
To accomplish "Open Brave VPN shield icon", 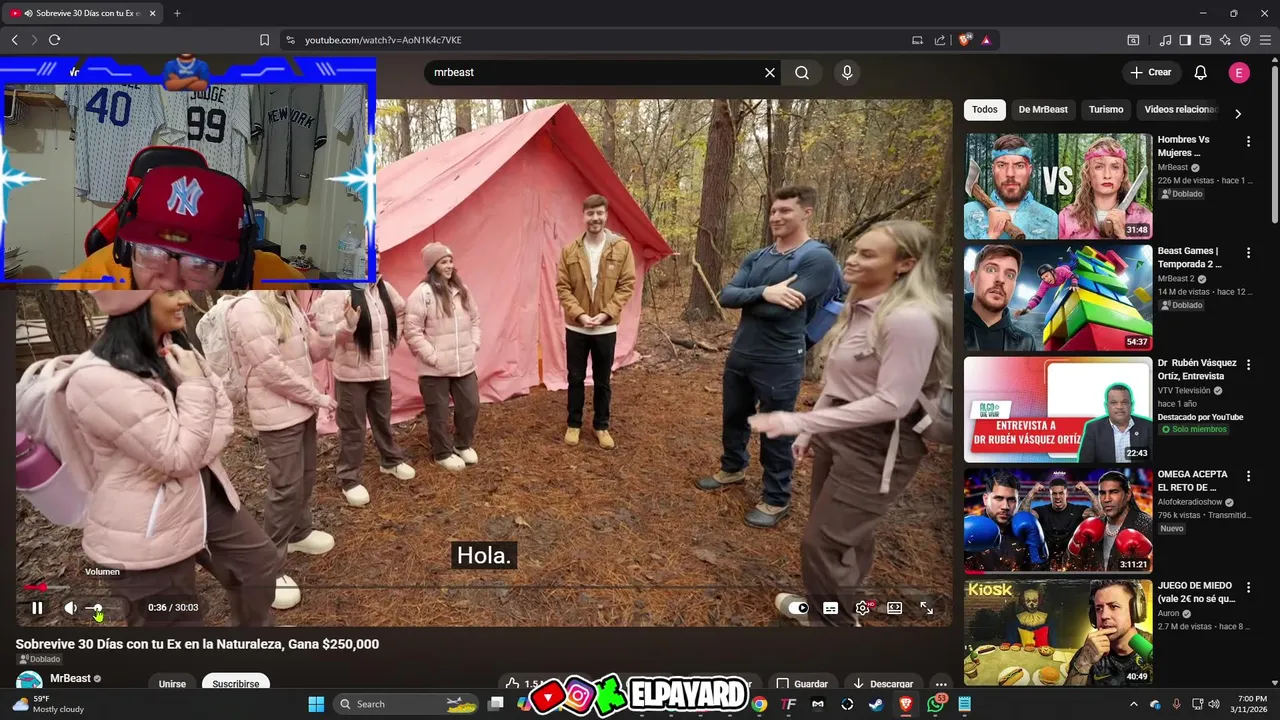I will (x=1245, y=40).
